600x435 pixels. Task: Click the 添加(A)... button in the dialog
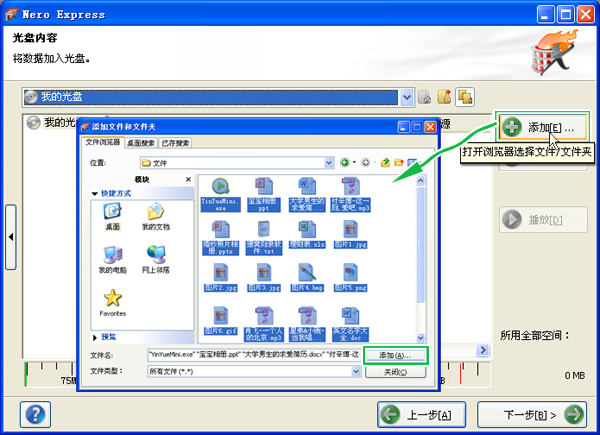395,355
